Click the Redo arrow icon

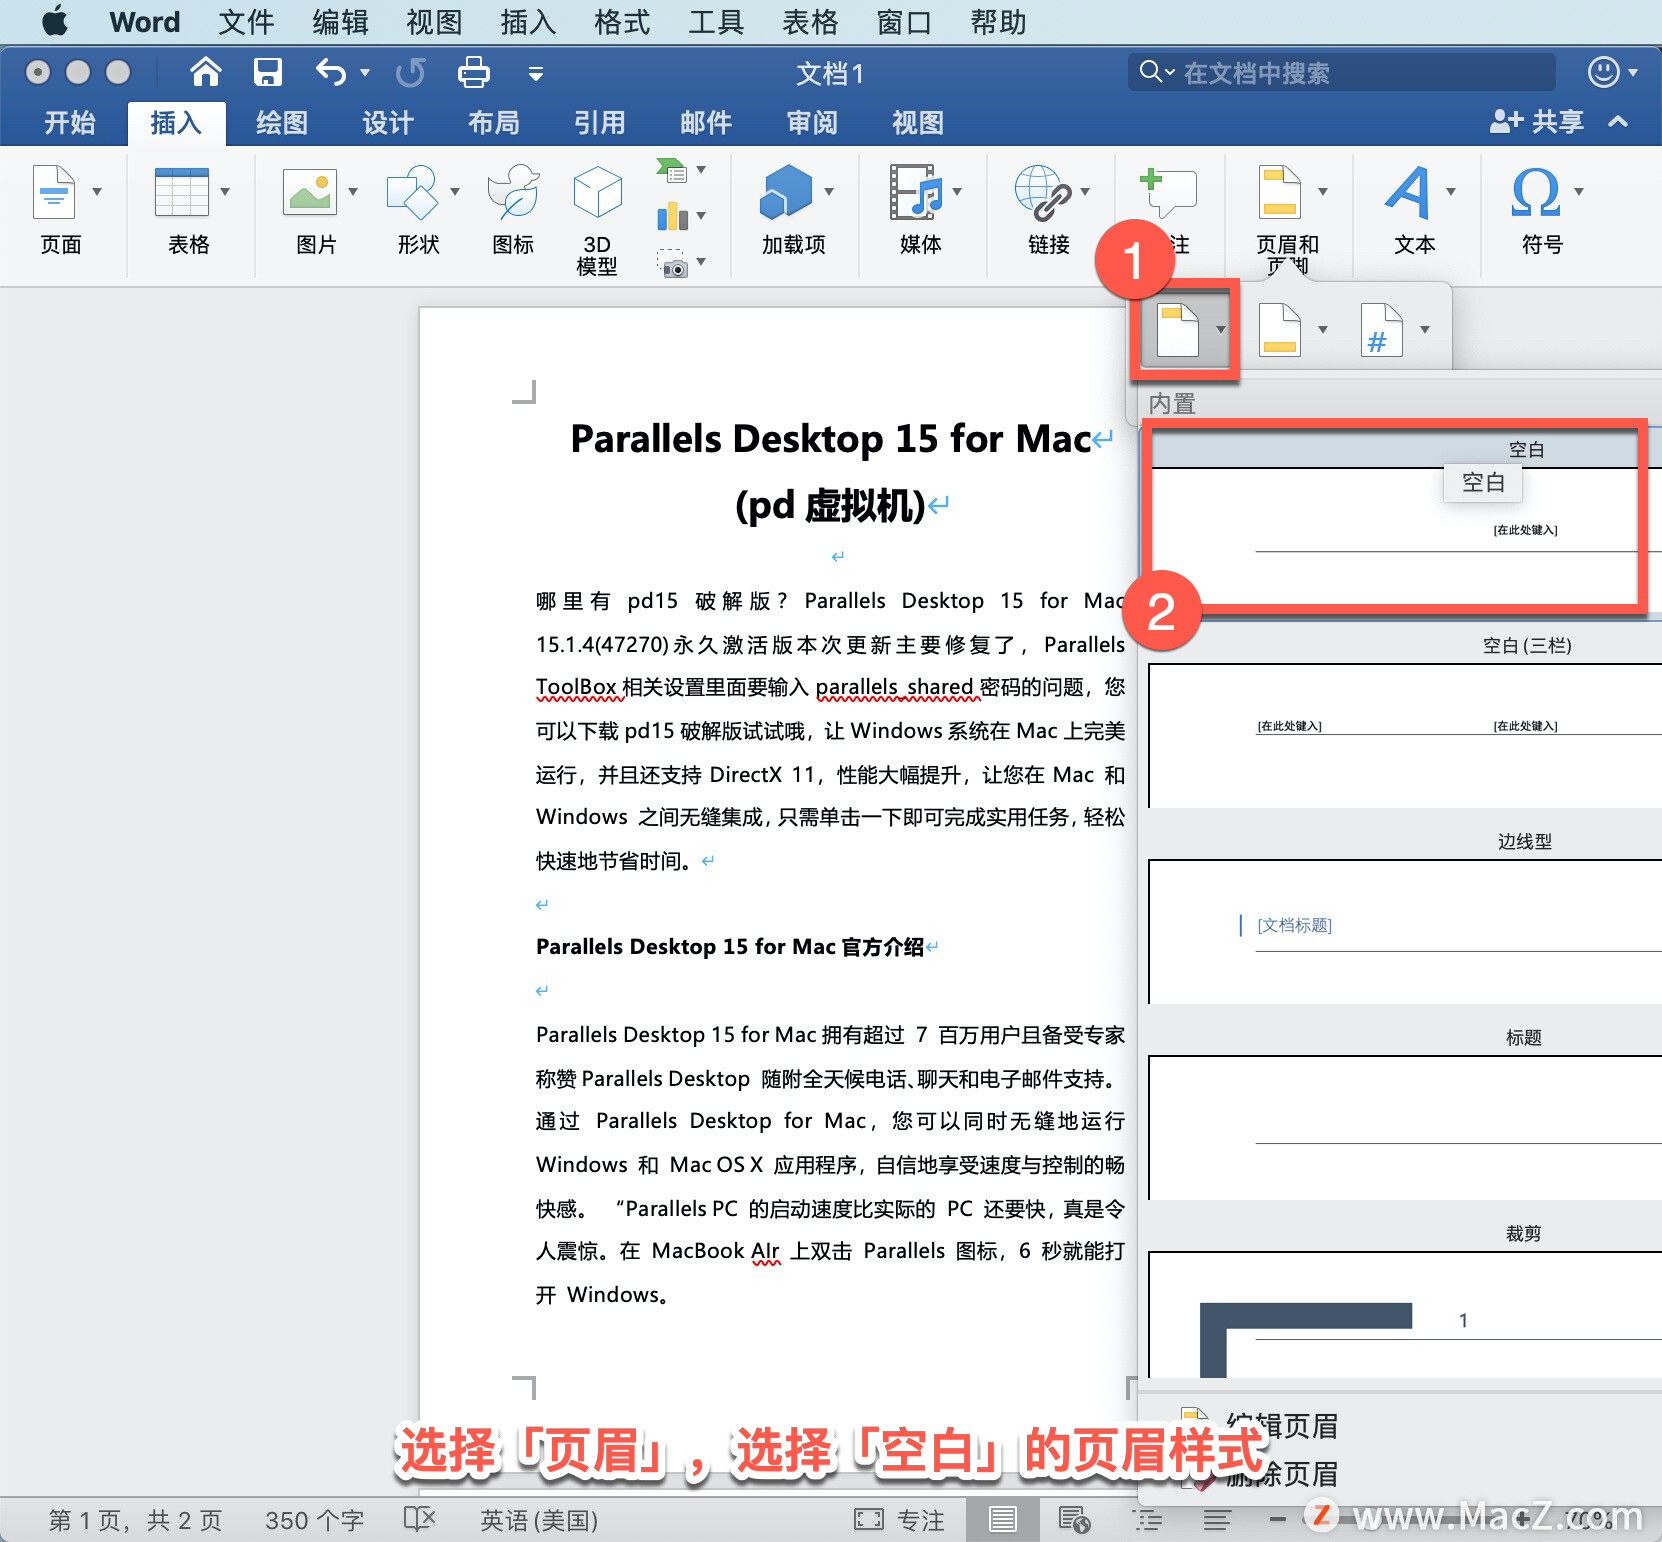(x=410, y=72)
